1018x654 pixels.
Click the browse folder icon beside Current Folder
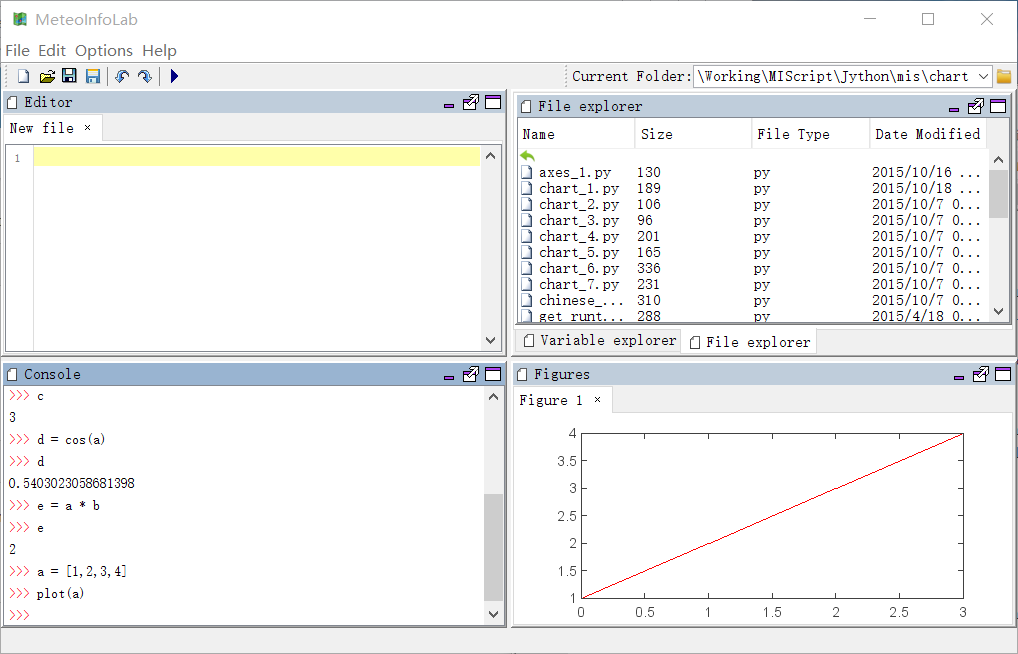coord(1004,76)
